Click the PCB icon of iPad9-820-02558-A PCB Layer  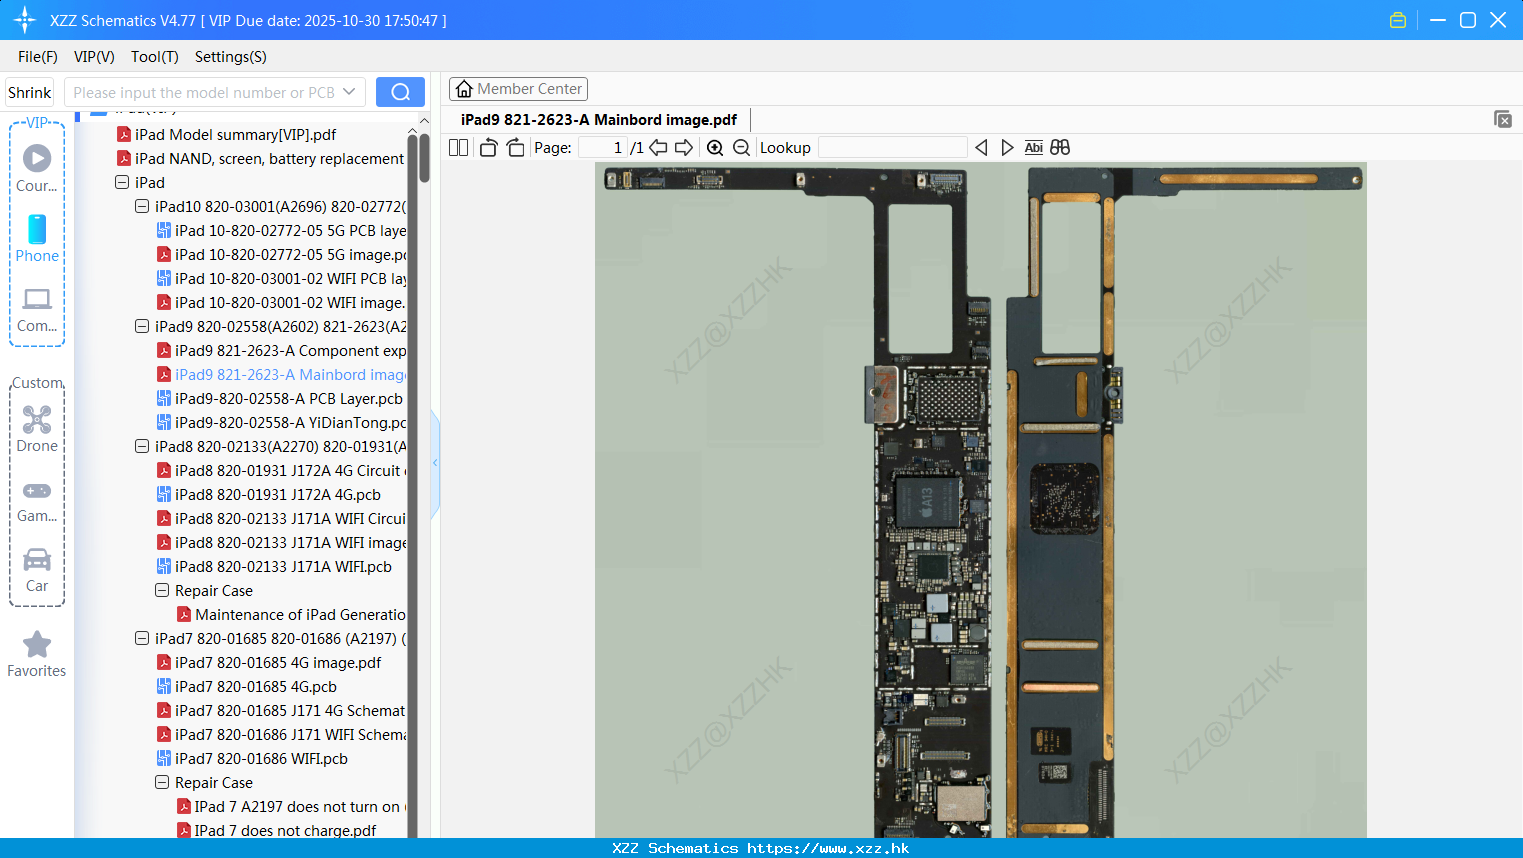tap(164, 398)
